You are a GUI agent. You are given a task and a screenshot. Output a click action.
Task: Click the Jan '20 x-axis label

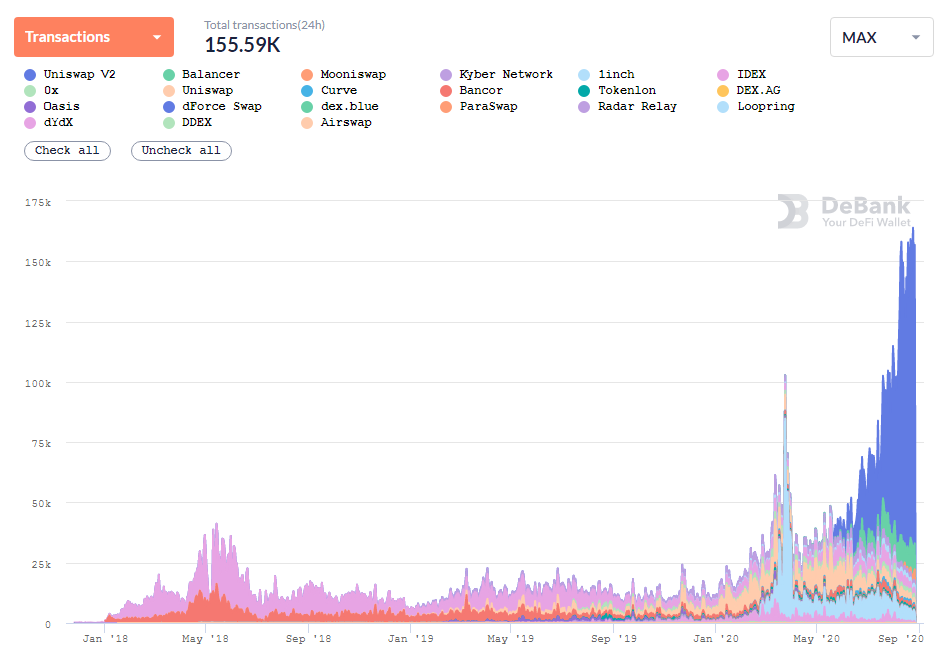click(x=716, y=639)
